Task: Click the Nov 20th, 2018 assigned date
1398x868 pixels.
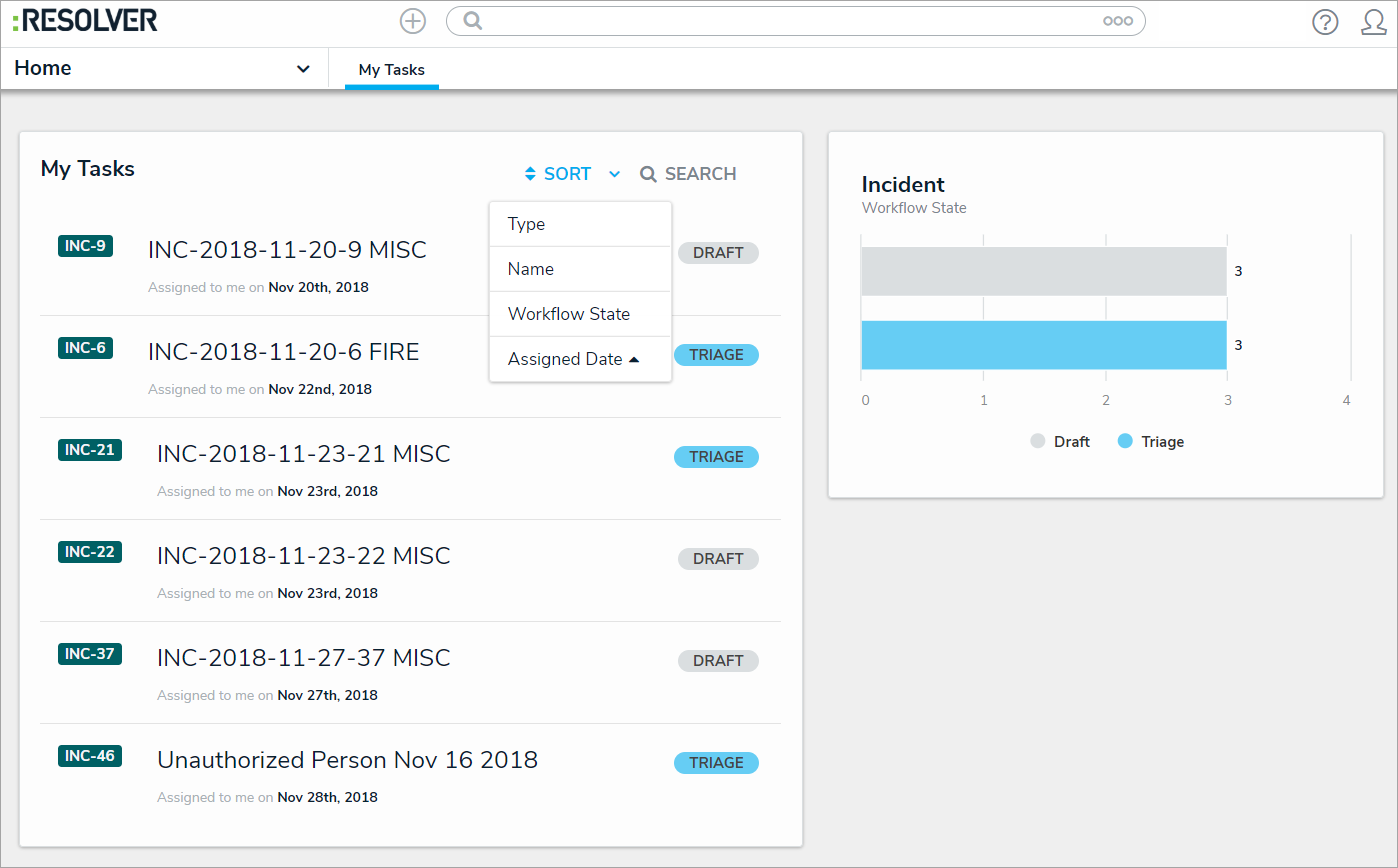Action: (x=318, y=288)
